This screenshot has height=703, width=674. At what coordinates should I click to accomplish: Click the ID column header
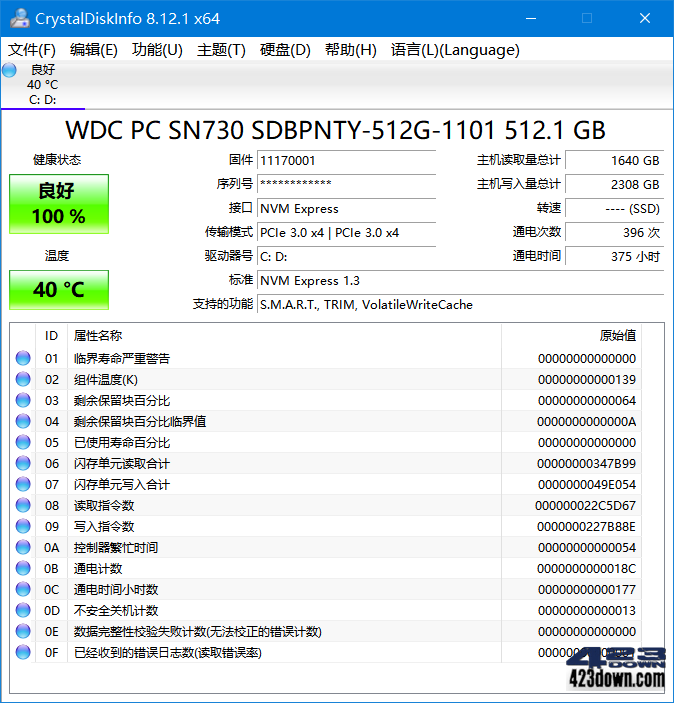[52, 335]
